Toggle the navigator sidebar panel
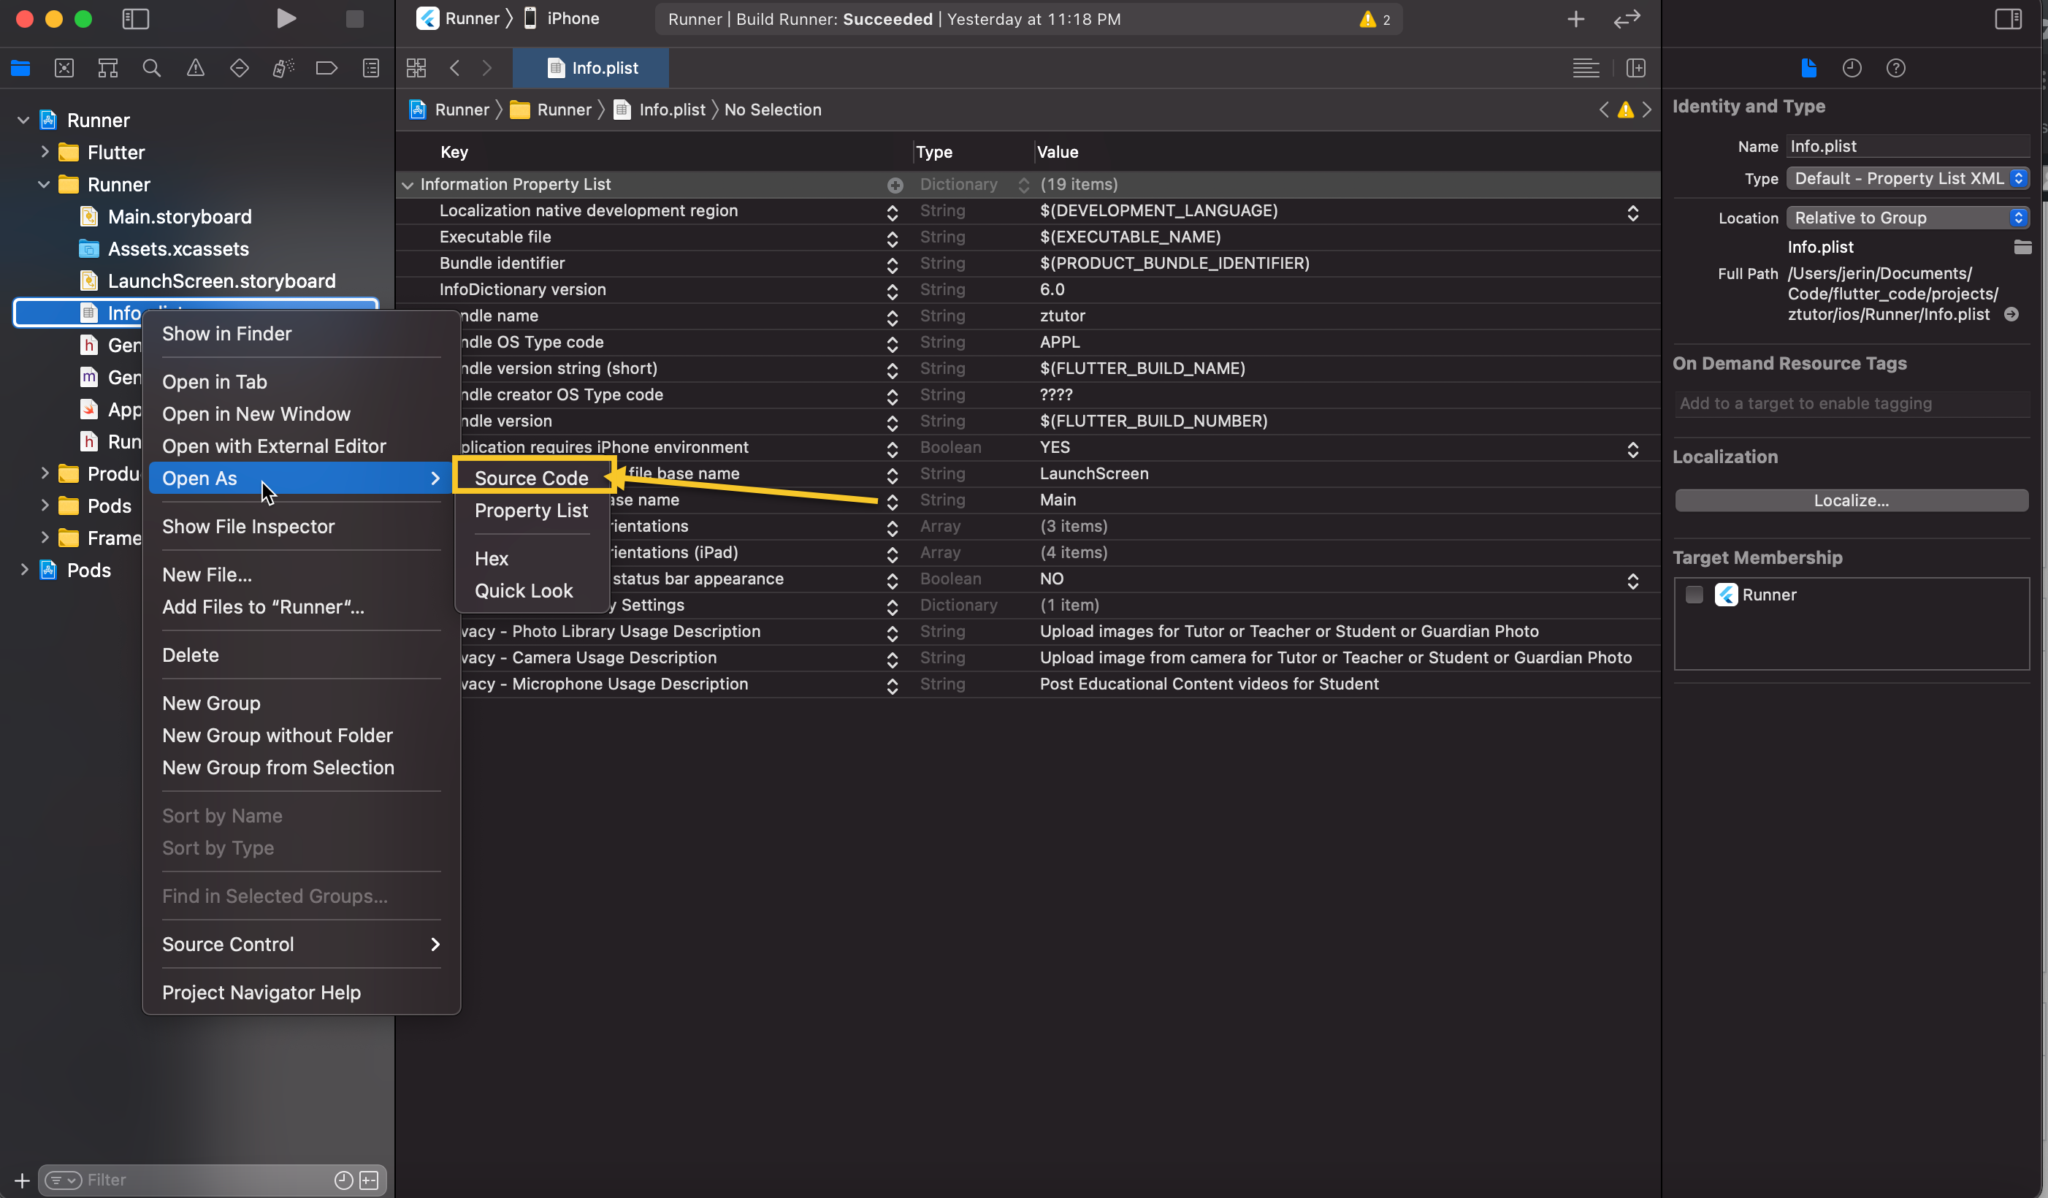Viewport: 2048px width, 1198px height. [135, 18]
